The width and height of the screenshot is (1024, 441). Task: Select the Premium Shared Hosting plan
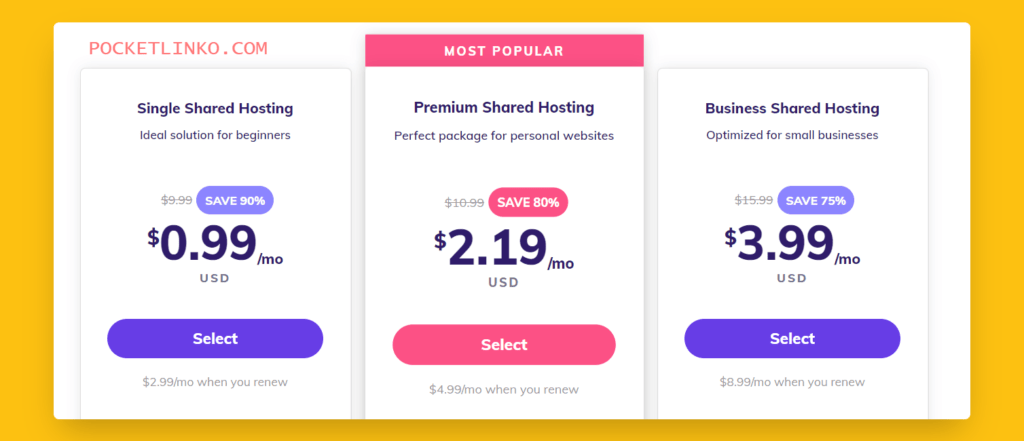click(504, 345)
